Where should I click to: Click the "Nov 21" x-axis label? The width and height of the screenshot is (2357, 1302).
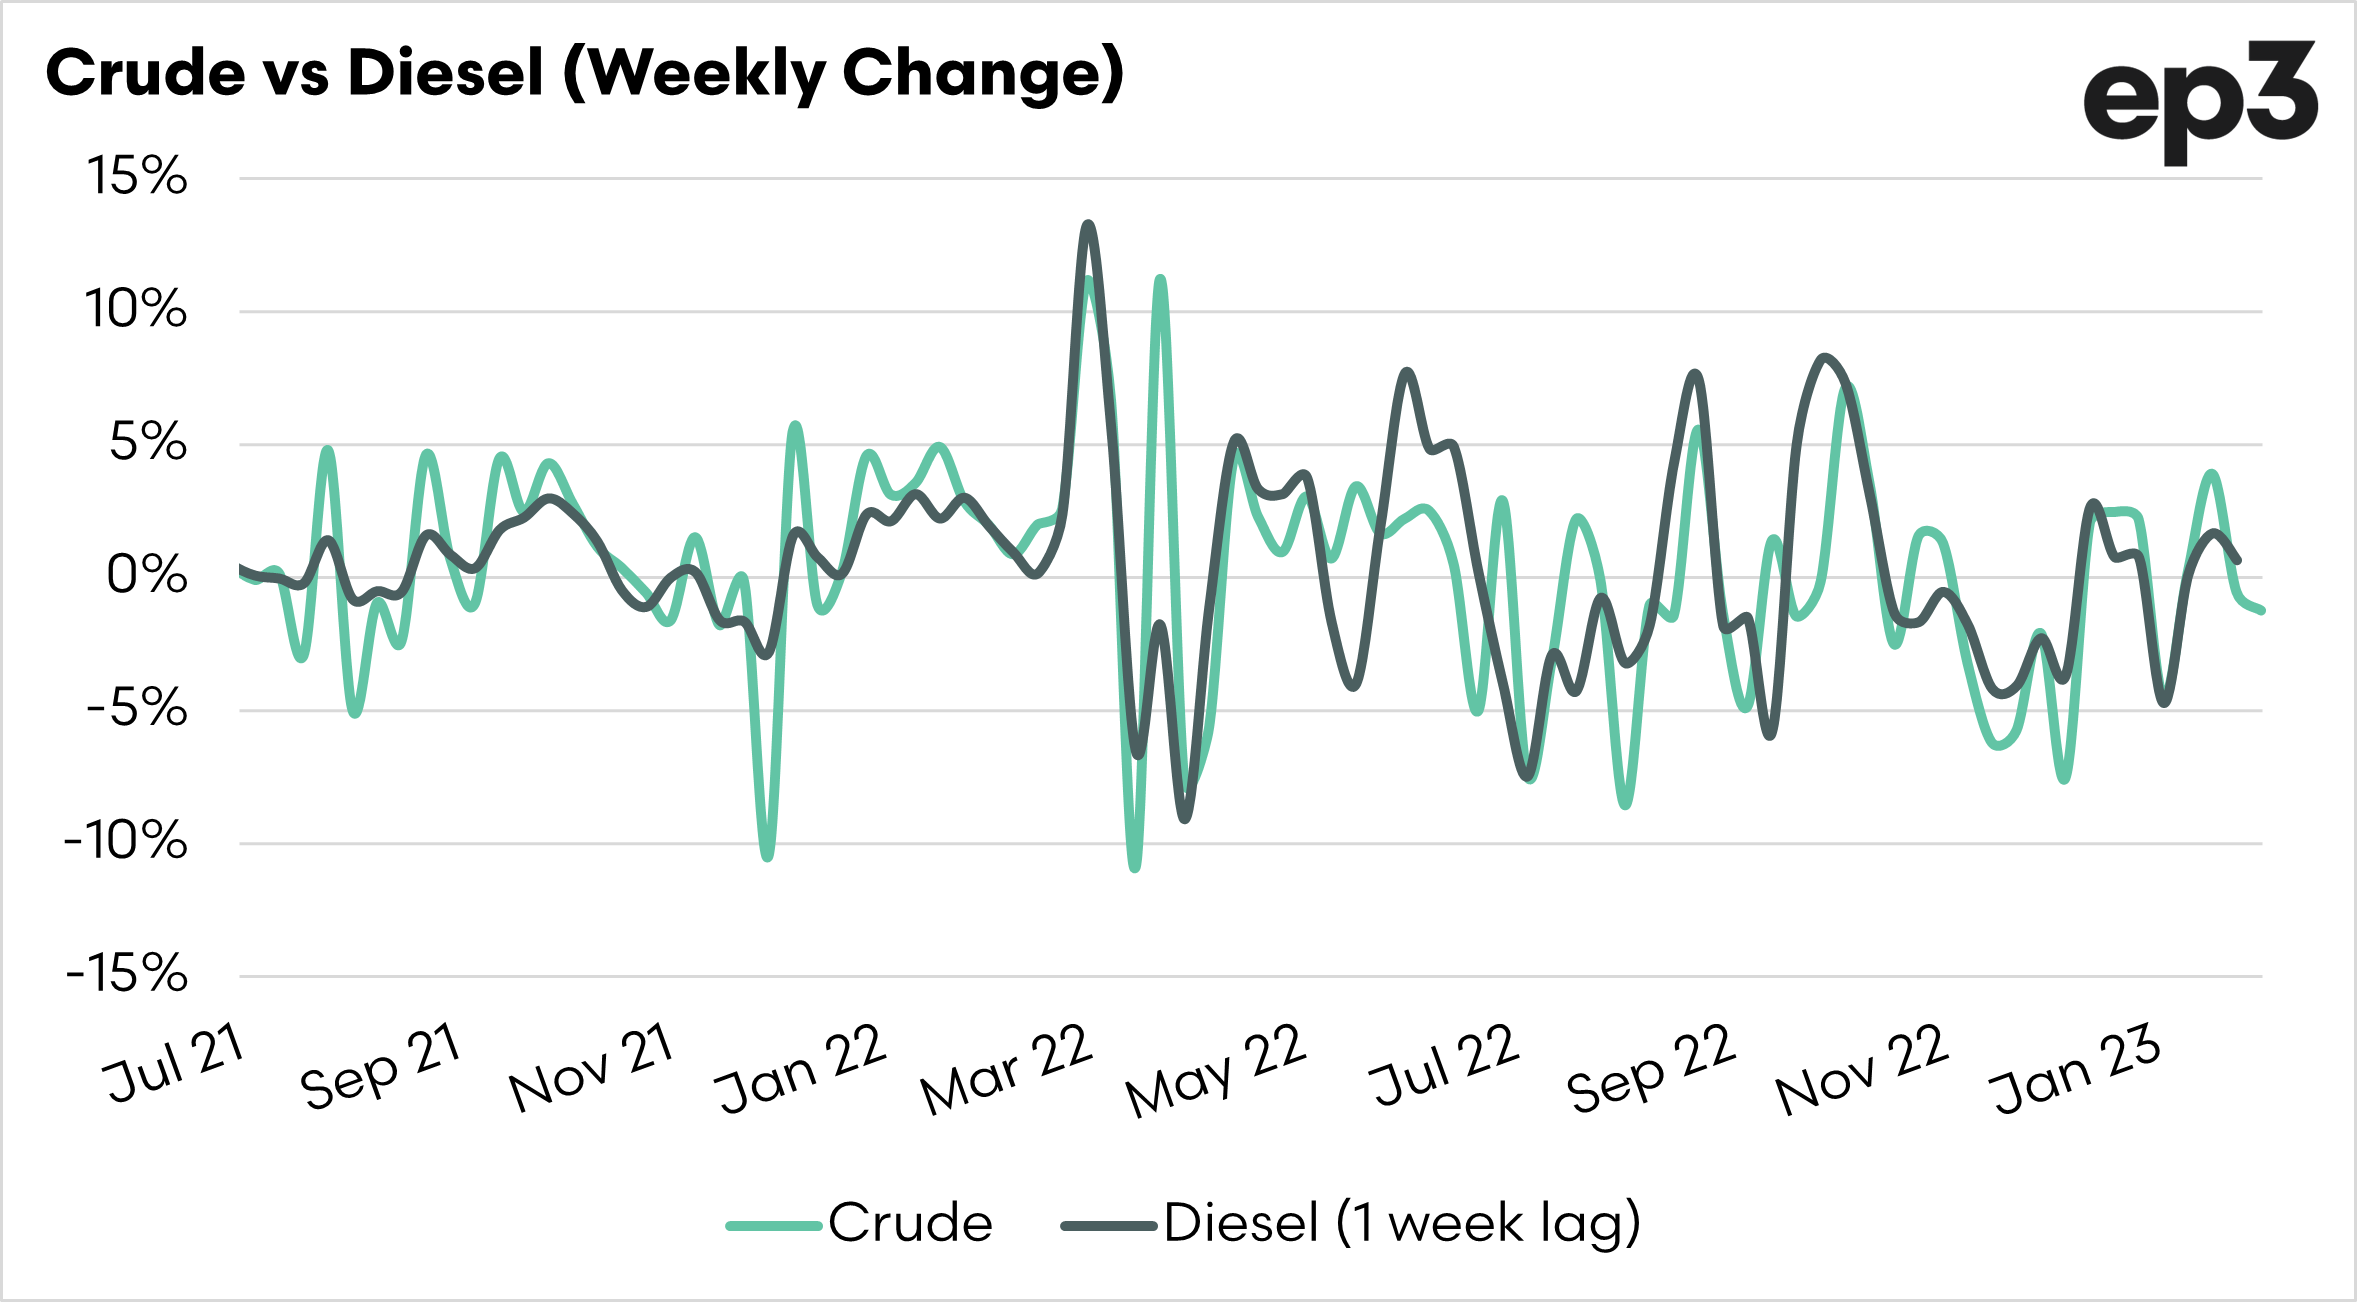click(x=591, y=1067)
